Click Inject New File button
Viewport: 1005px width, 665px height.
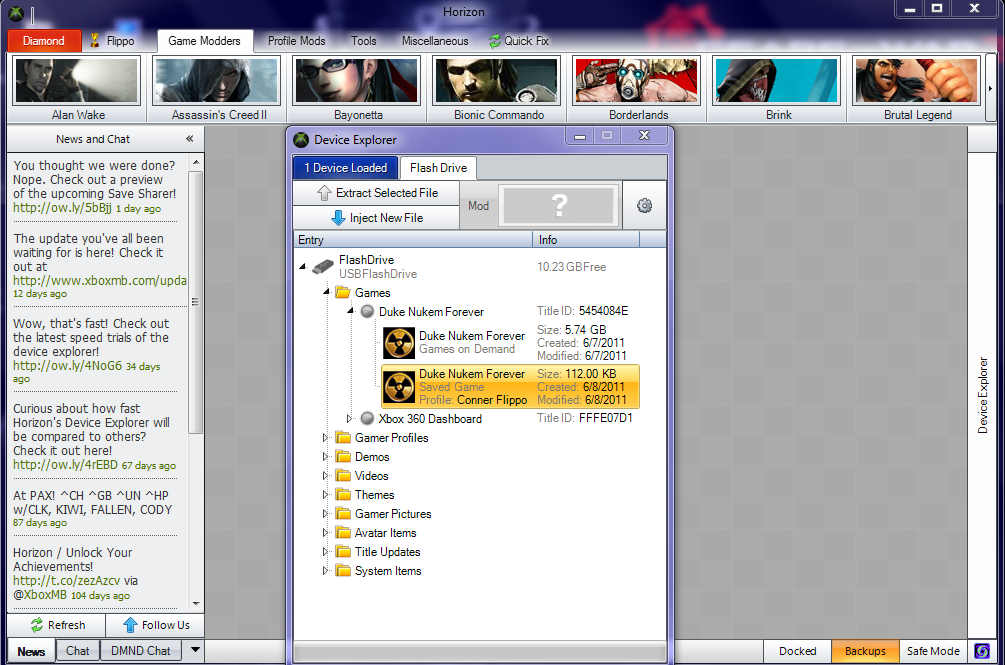point(376,218)
